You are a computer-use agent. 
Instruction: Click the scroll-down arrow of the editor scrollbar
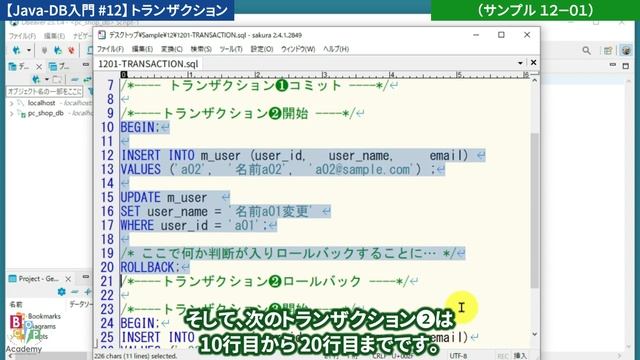534,334
